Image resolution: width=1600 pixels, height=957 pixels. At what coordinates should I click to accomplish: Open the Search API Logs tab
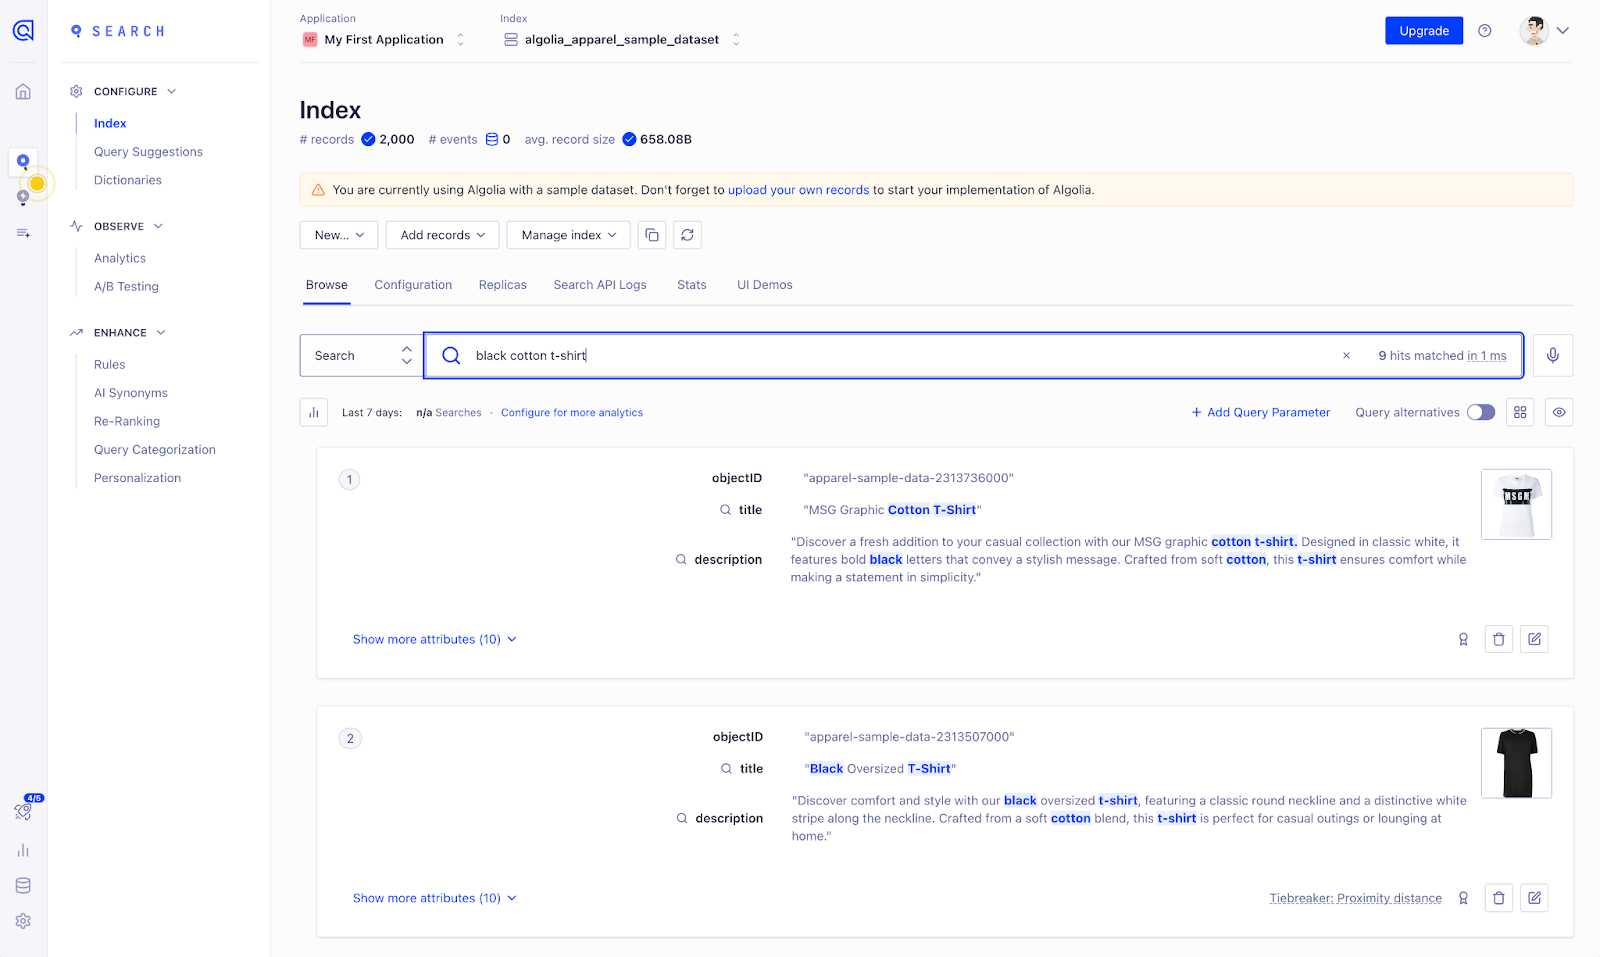(x=599, y=285)
